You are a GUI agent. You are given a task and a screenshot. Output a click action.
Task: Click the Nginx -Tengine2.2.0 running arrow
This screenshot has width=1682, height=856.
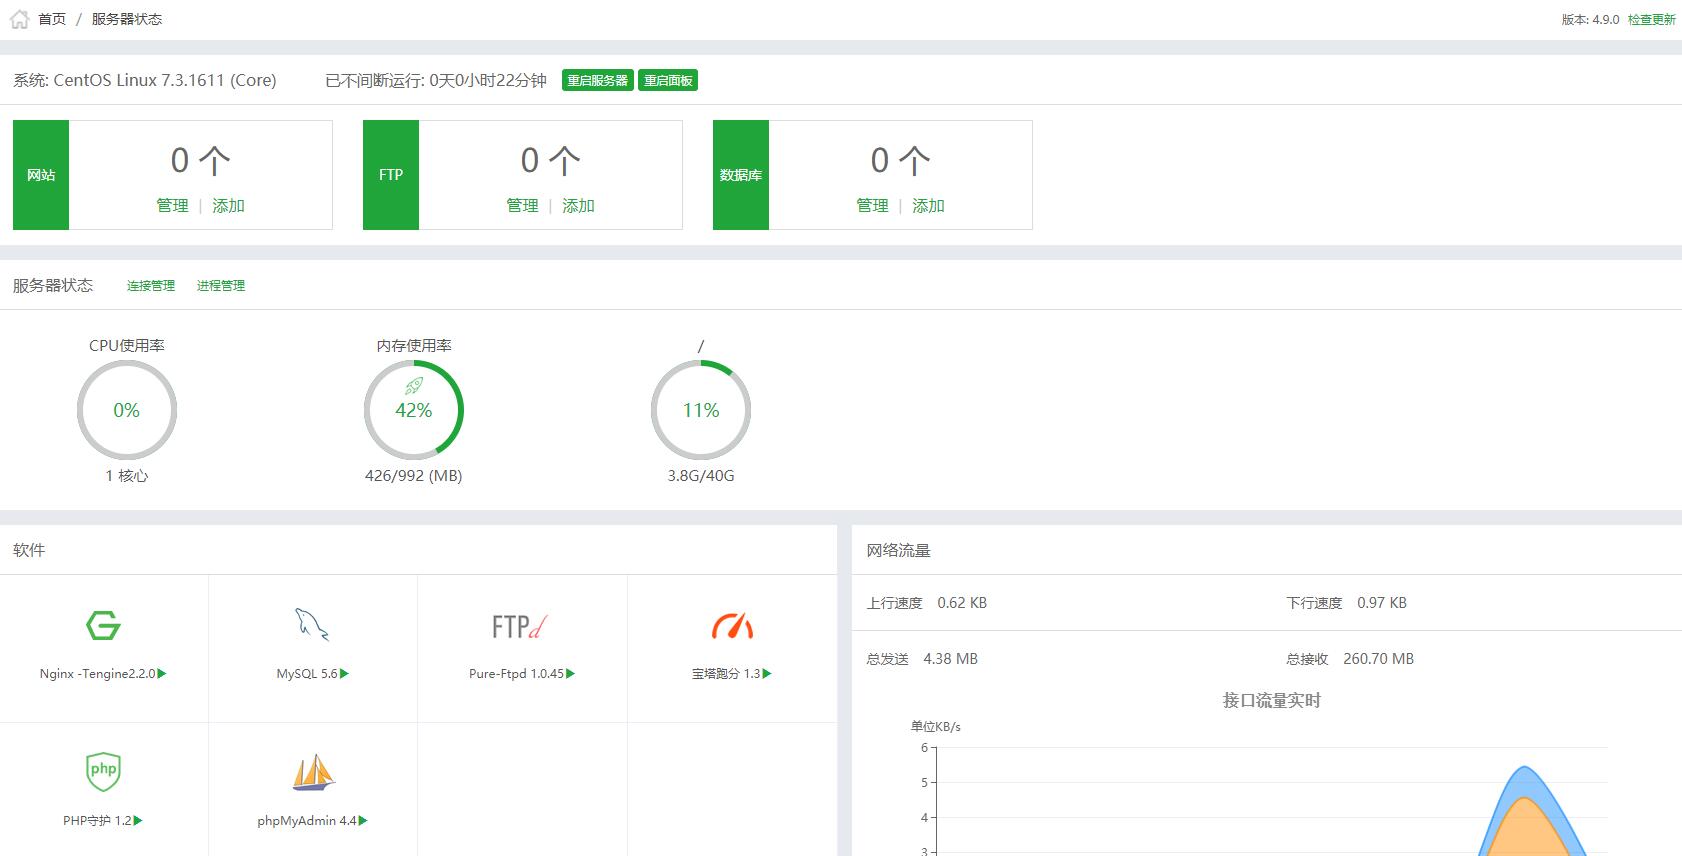click(162, 674)
